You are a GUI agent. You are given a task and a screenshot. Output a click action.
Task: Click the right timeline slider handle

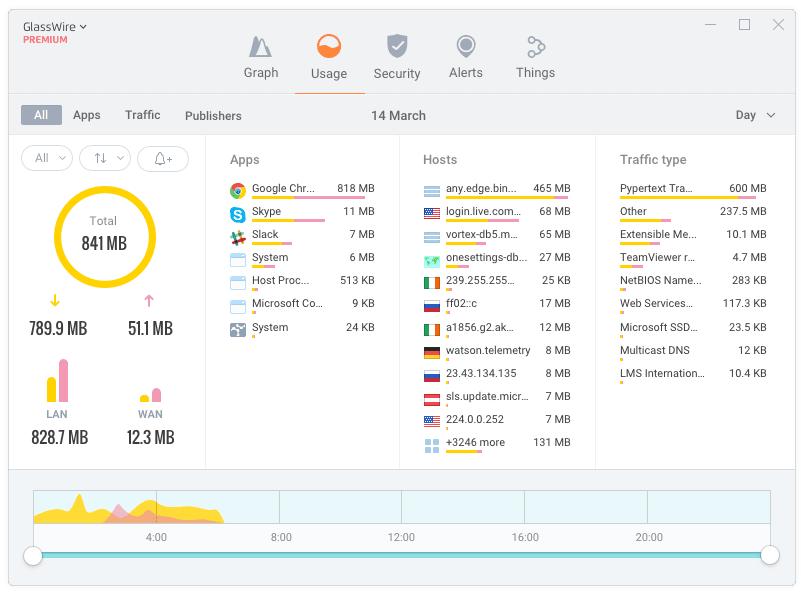(x=770, y=555)
